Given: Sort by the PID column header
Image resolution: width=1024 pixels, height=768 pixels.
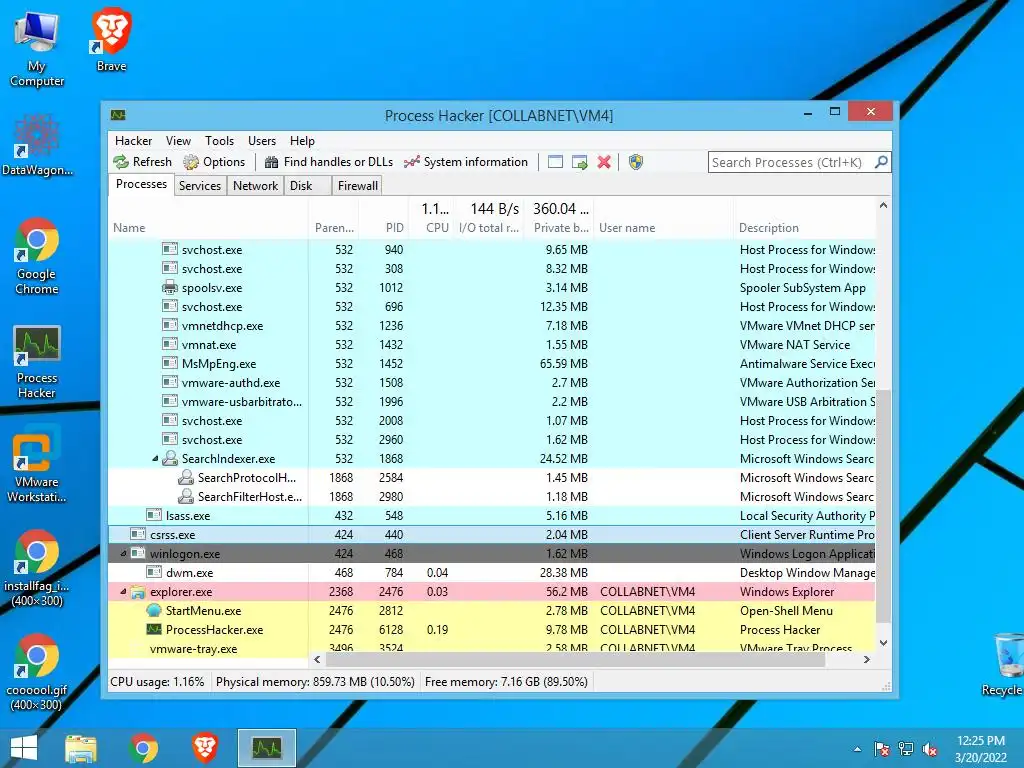Looking at the screenshot, I should (384, 228).
